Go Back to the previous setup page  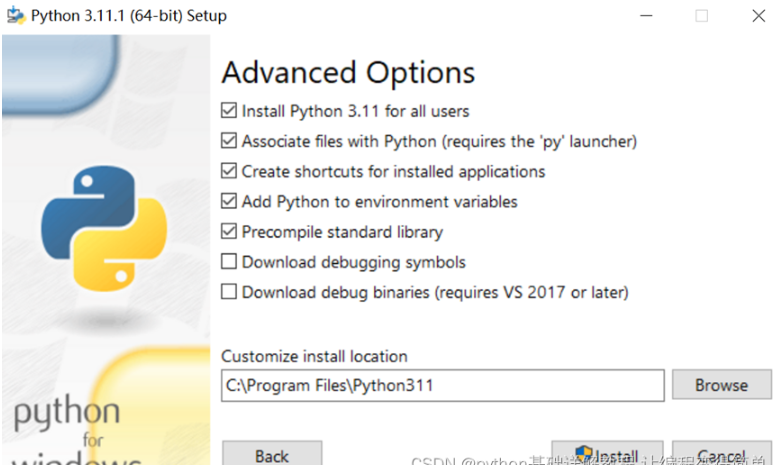click(272, 454)
